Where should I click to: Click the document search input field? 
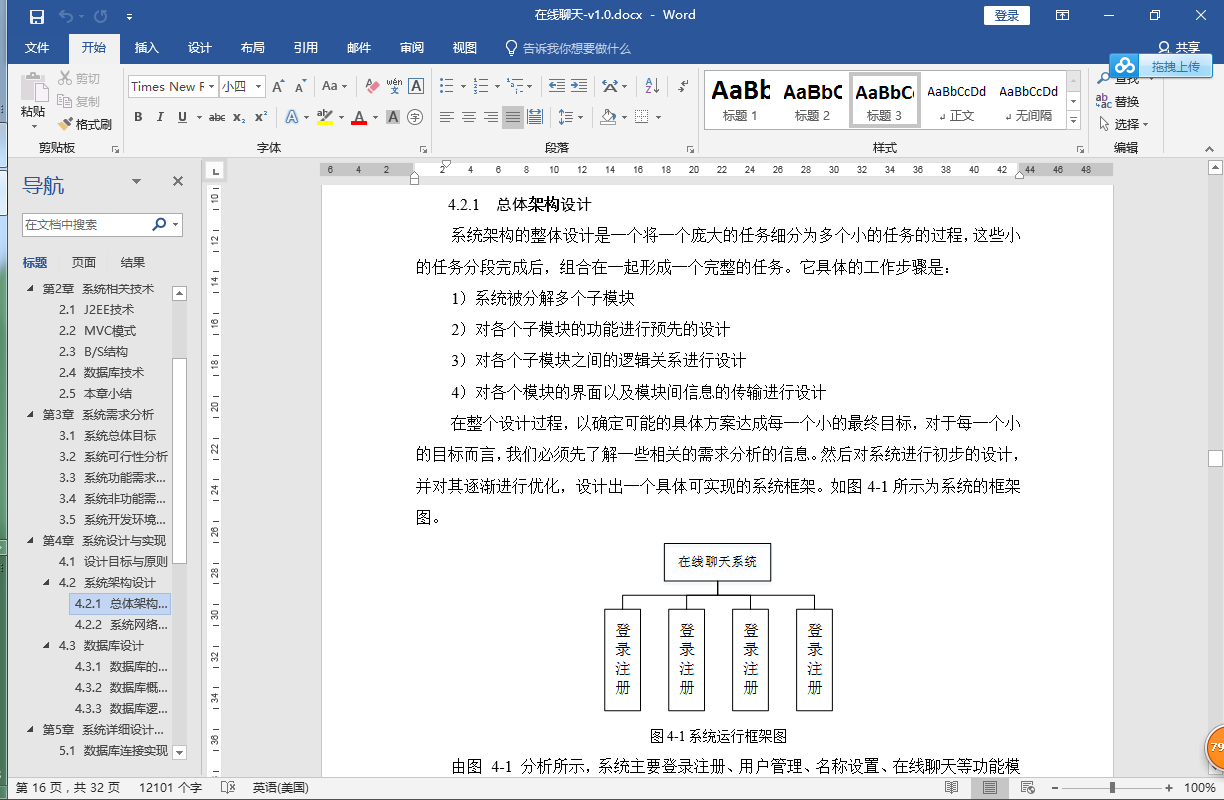(x=86, y=225)
